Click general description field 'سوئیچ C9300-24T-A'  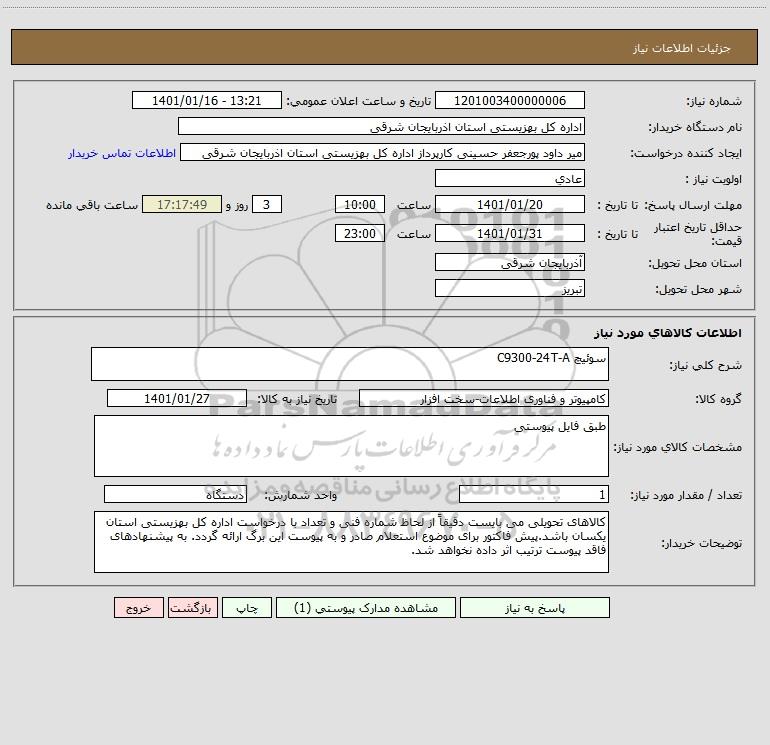pos(350,364)
